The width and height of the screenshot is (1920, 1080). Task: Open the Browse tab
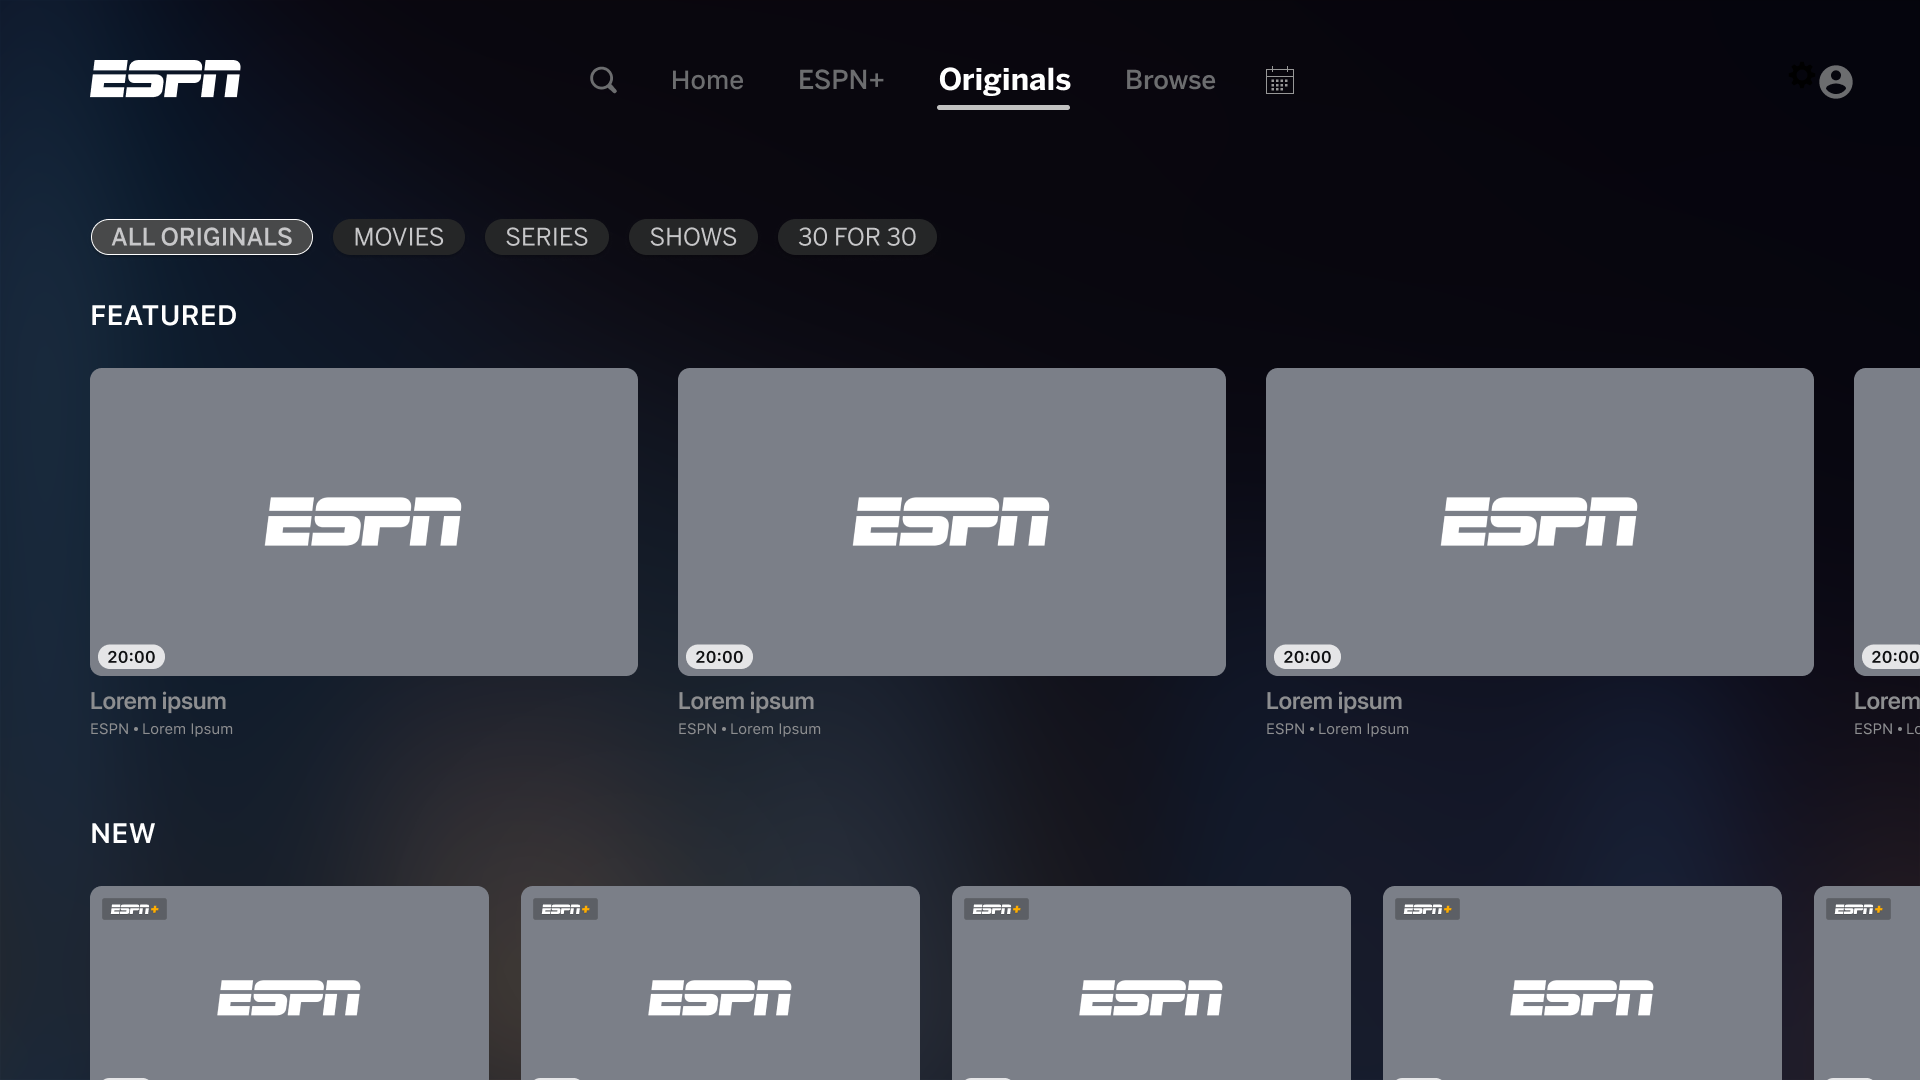(x=1170, y=80)
